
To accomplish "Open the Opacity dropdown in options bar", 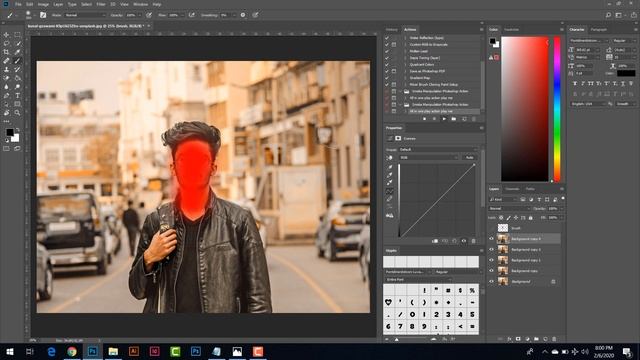I will coord(139,15).
